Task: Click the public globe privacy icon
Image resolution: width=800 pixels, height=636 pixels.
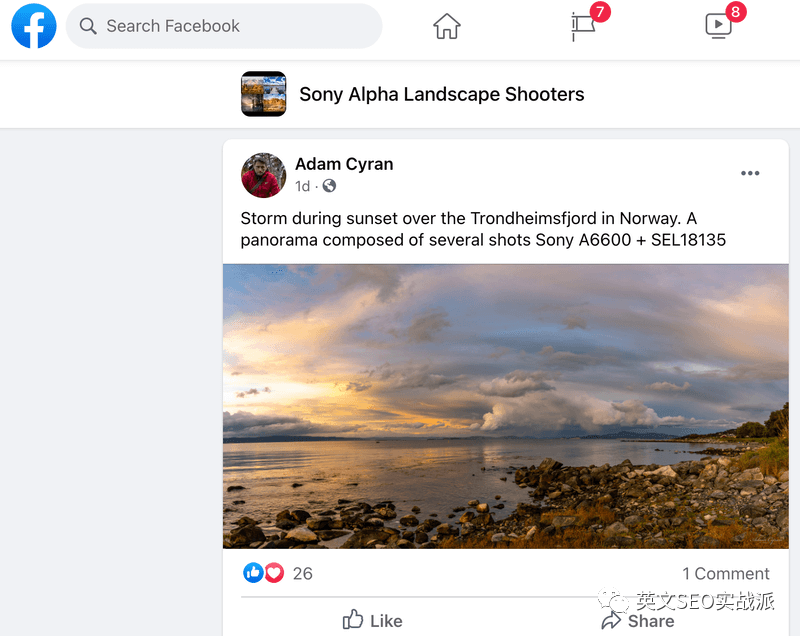Action: click(x=330, y=186)
